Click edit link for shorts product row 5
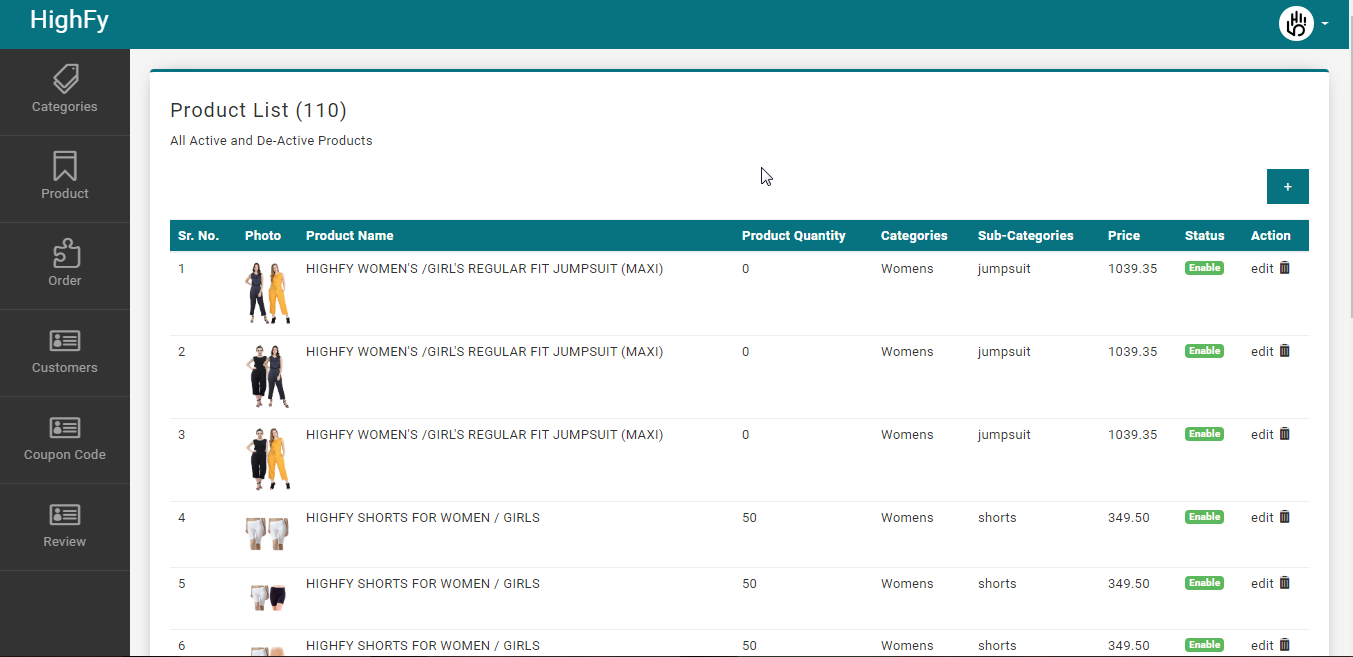1353x657 pixels. (1262, 584)
